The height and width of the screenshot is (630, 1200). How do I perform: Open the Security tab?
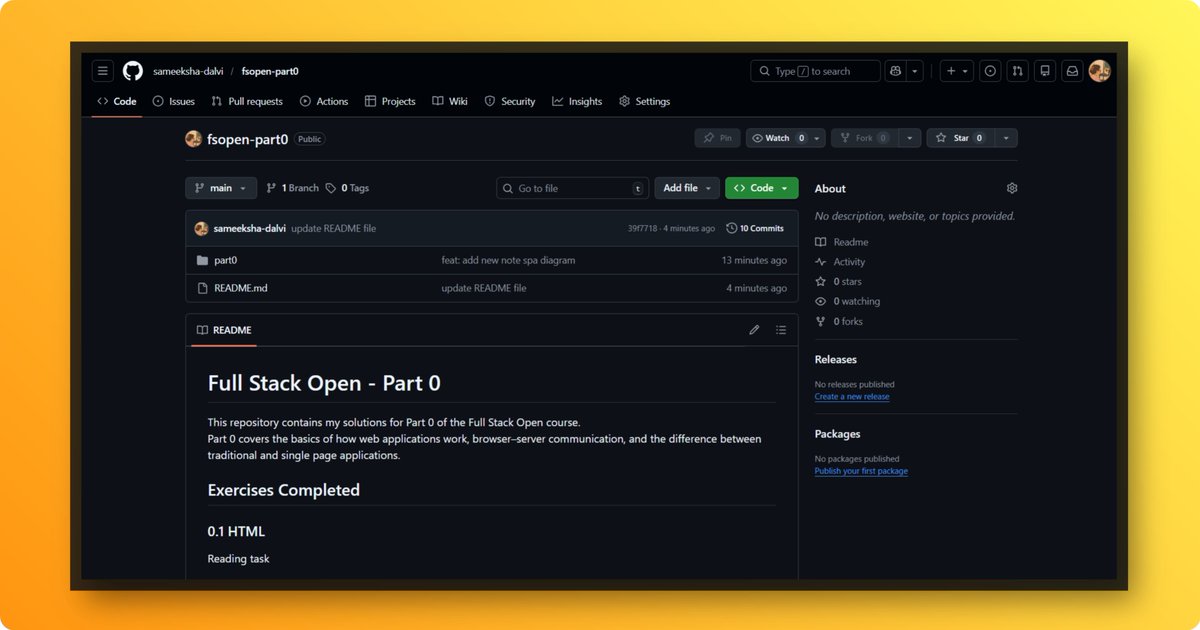point(510,101)
